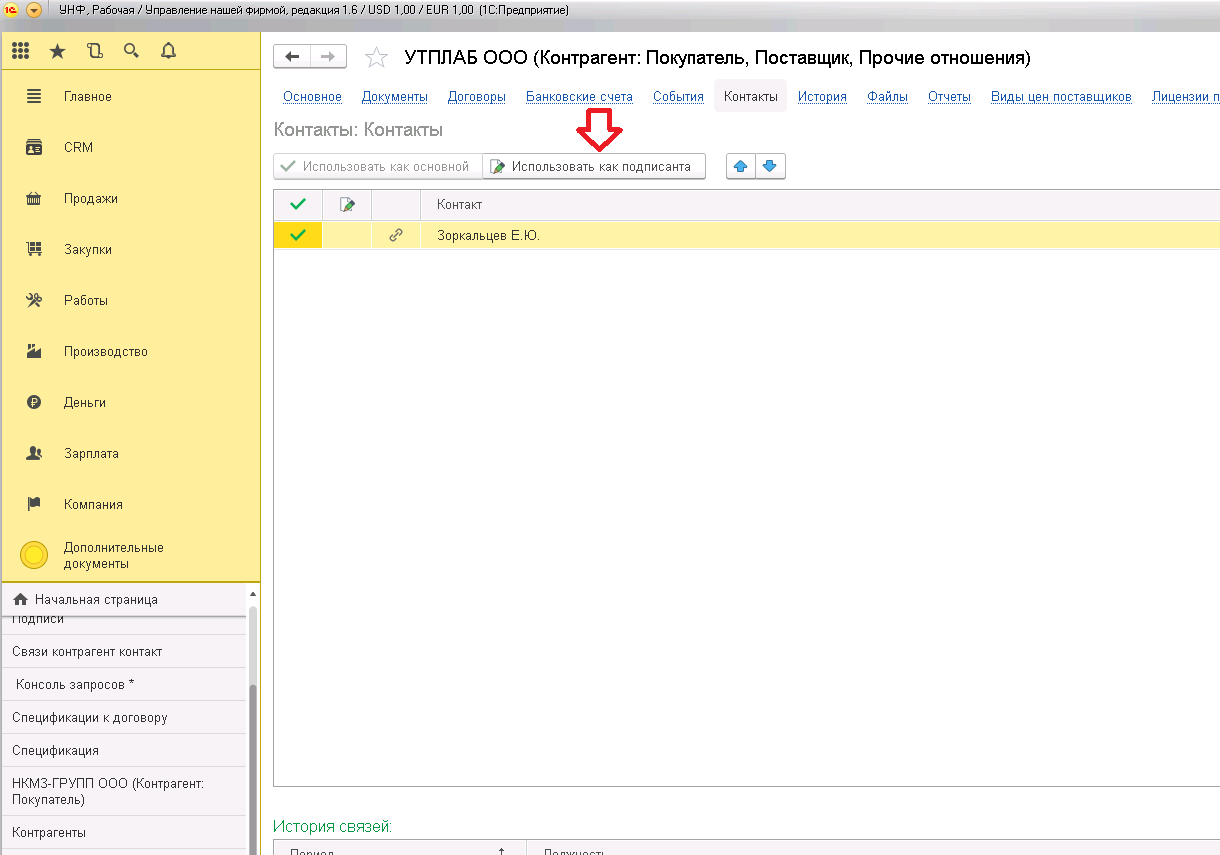Add УТПЛАБ ООО to favorites star
This screenshot has height=855, width=1220.
(x=376, y=58)
